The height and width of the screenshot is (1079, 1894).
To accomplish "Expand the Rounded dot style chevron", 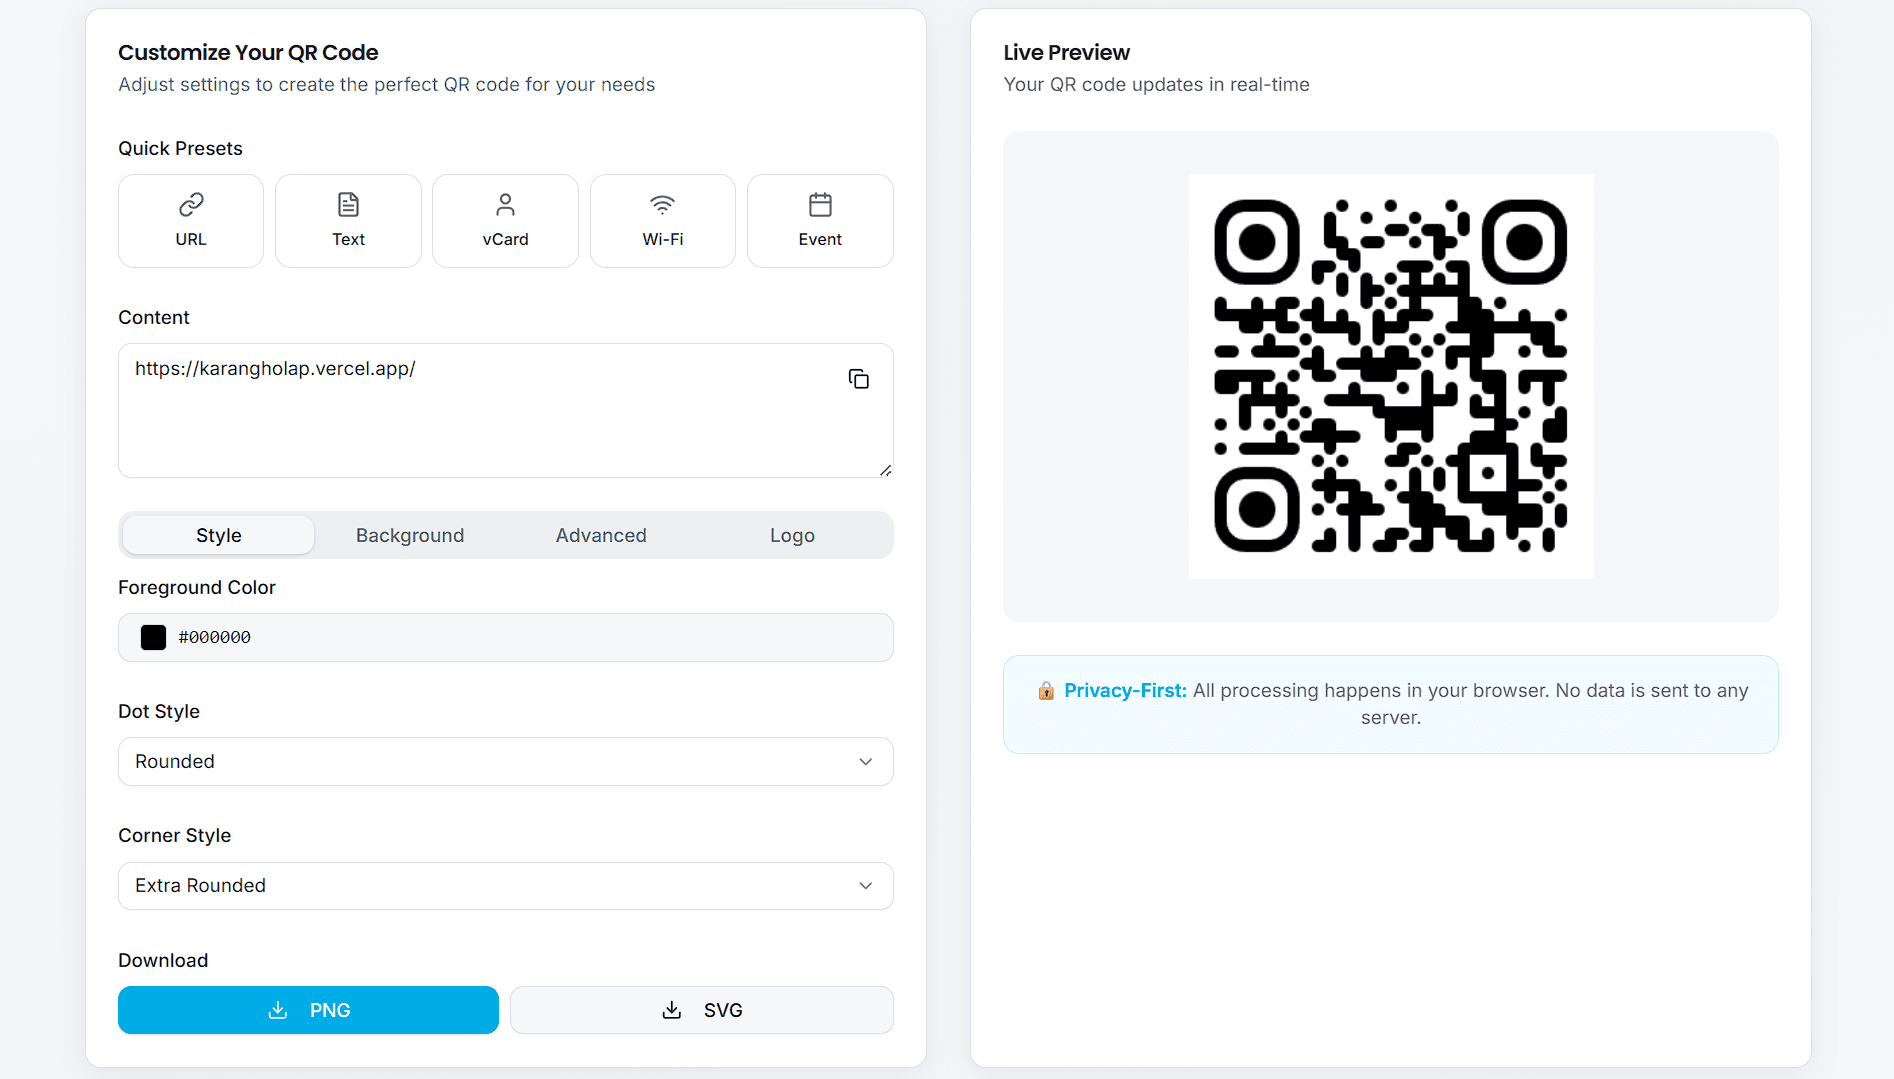I will (x=865, y=761).
